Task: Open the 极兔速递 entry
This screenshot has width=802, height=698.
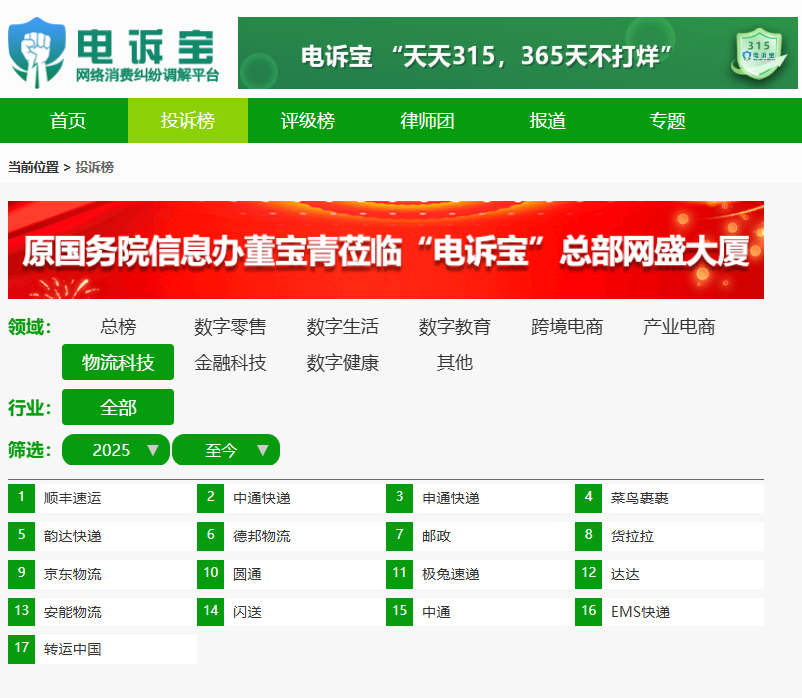Action: (451, 574)
